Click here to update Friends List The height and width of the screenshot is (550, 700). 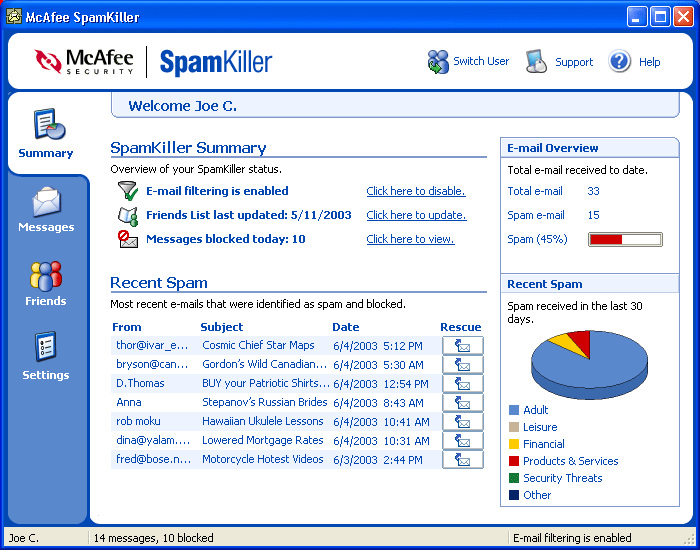pos(416,215)
